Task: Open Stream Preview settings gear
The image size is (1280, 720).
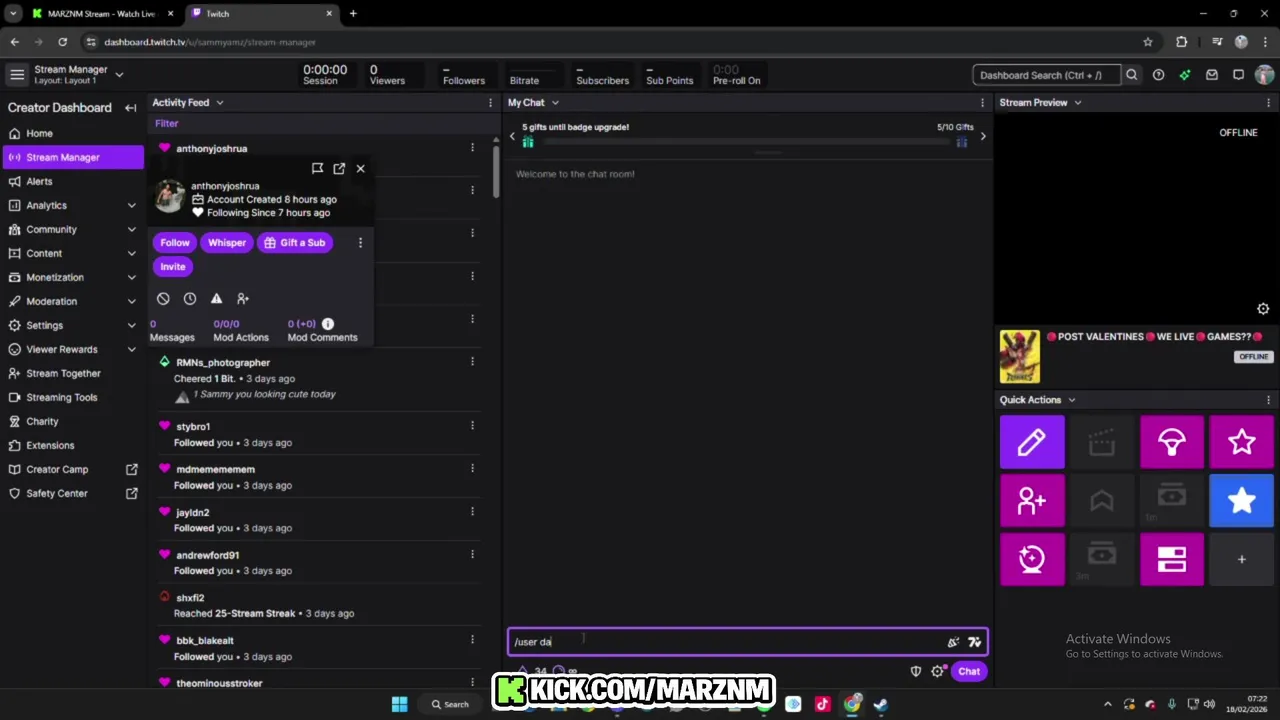Action: pyautogui.click(x=1263, y=309)
